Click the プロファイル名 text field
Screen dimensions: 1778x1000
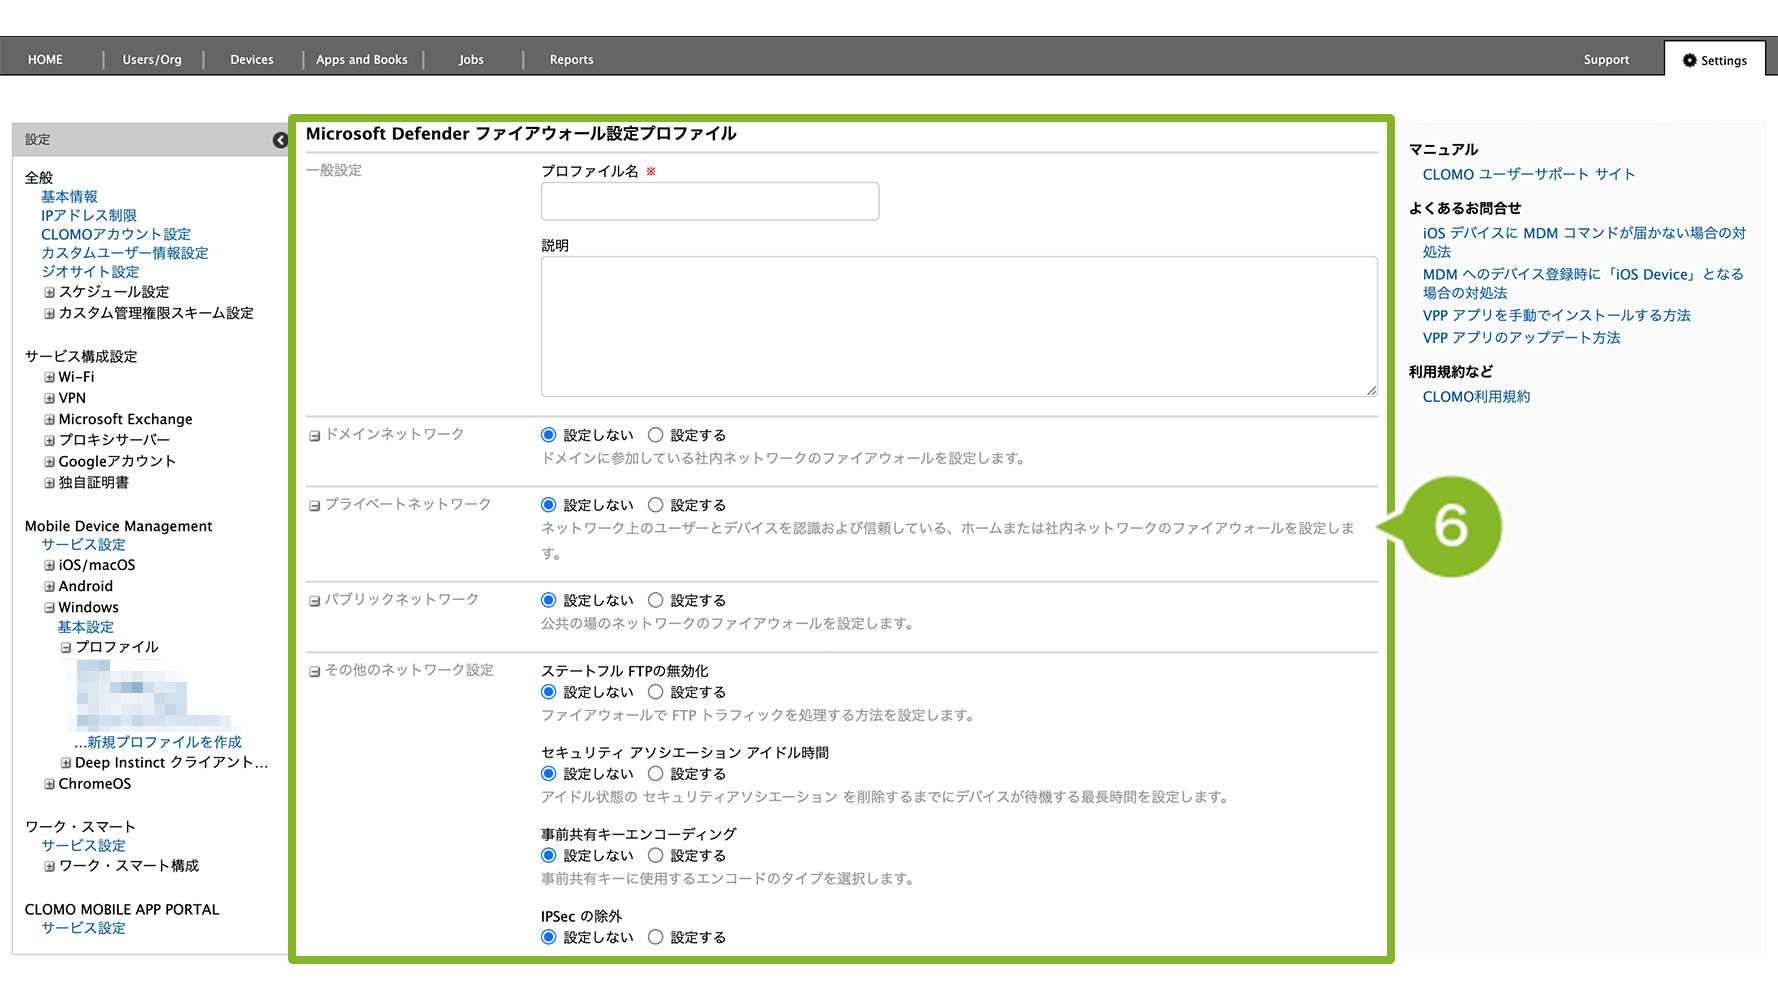tap(709, 201)
